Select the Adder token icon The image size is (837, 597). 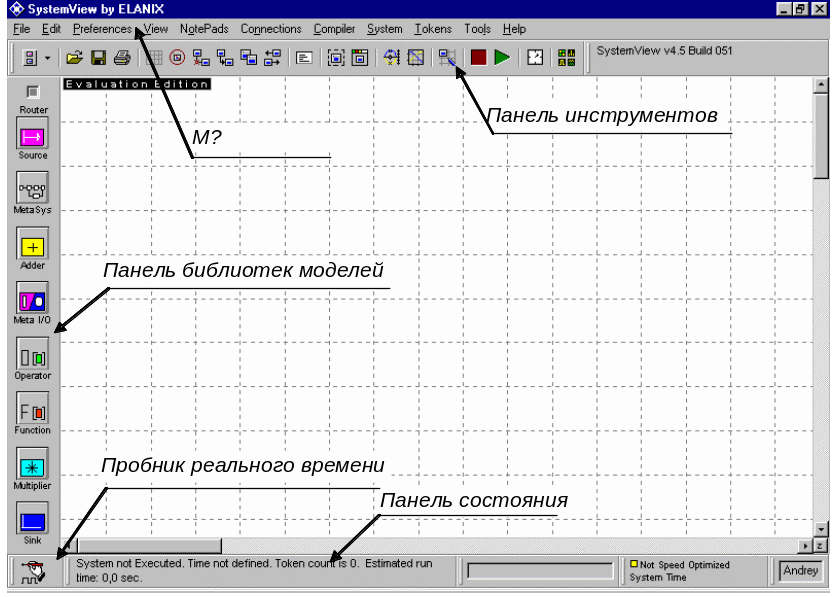[33, 245]
